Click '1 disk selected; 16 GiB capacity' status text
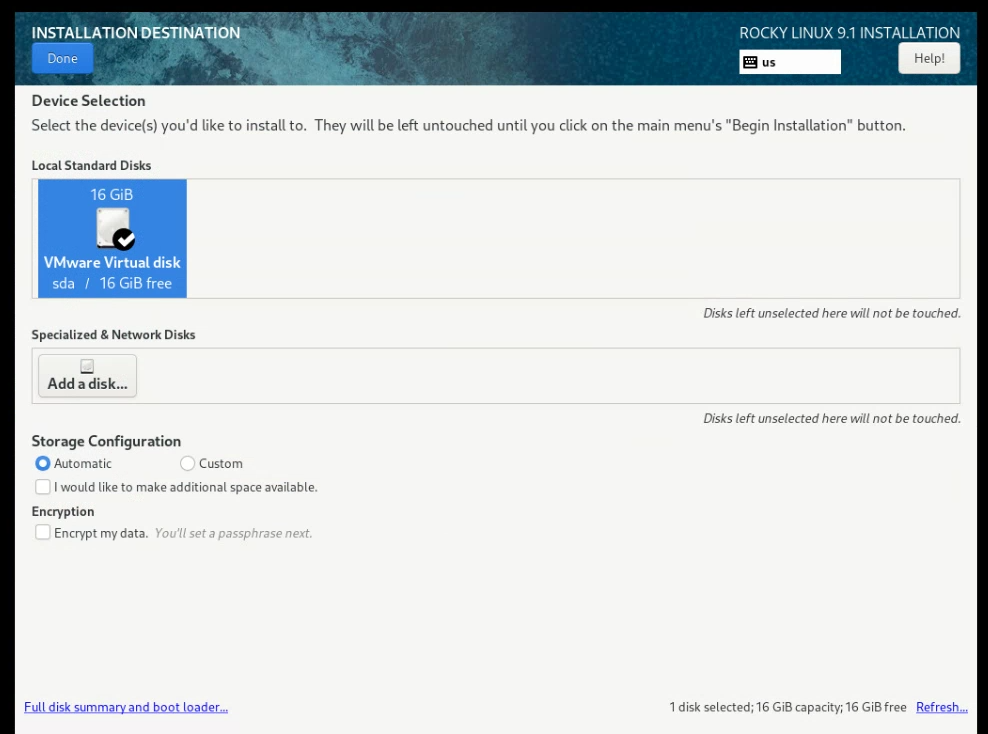 pyautogui.click(x=788, y=707)
